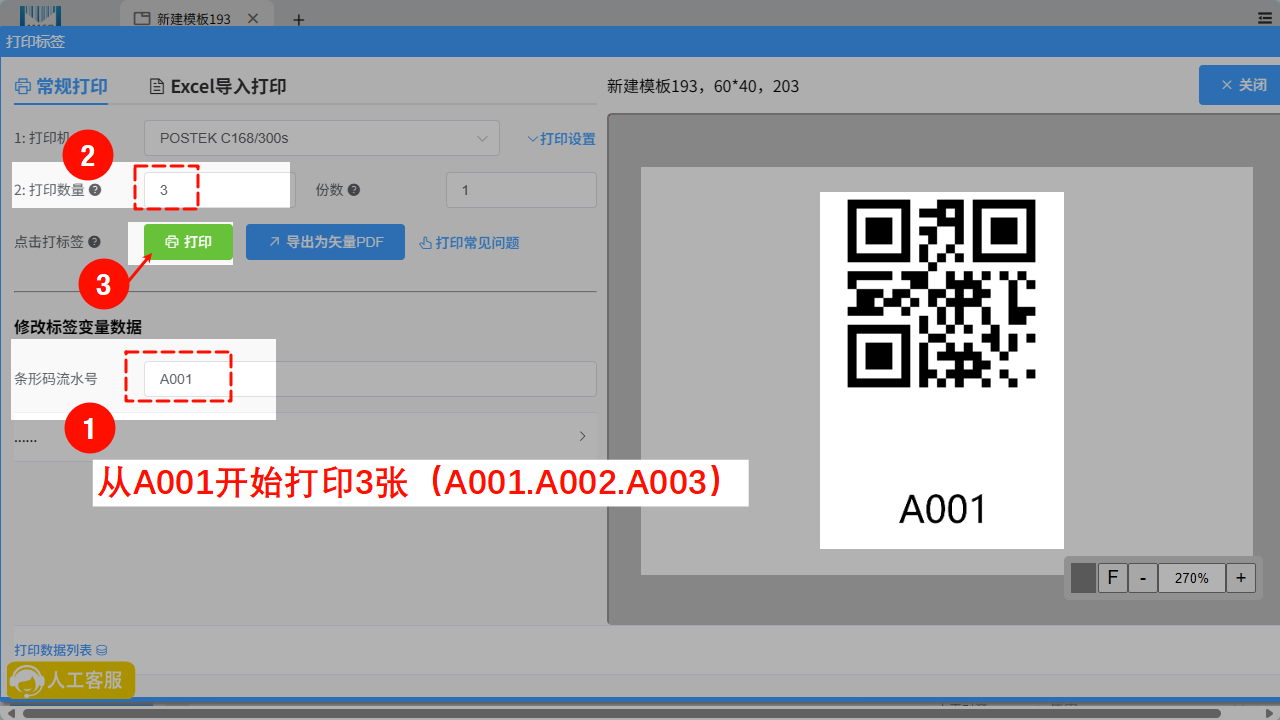Expand the …… row chevron arrow
1280x720 pixels.
[583, 436]
